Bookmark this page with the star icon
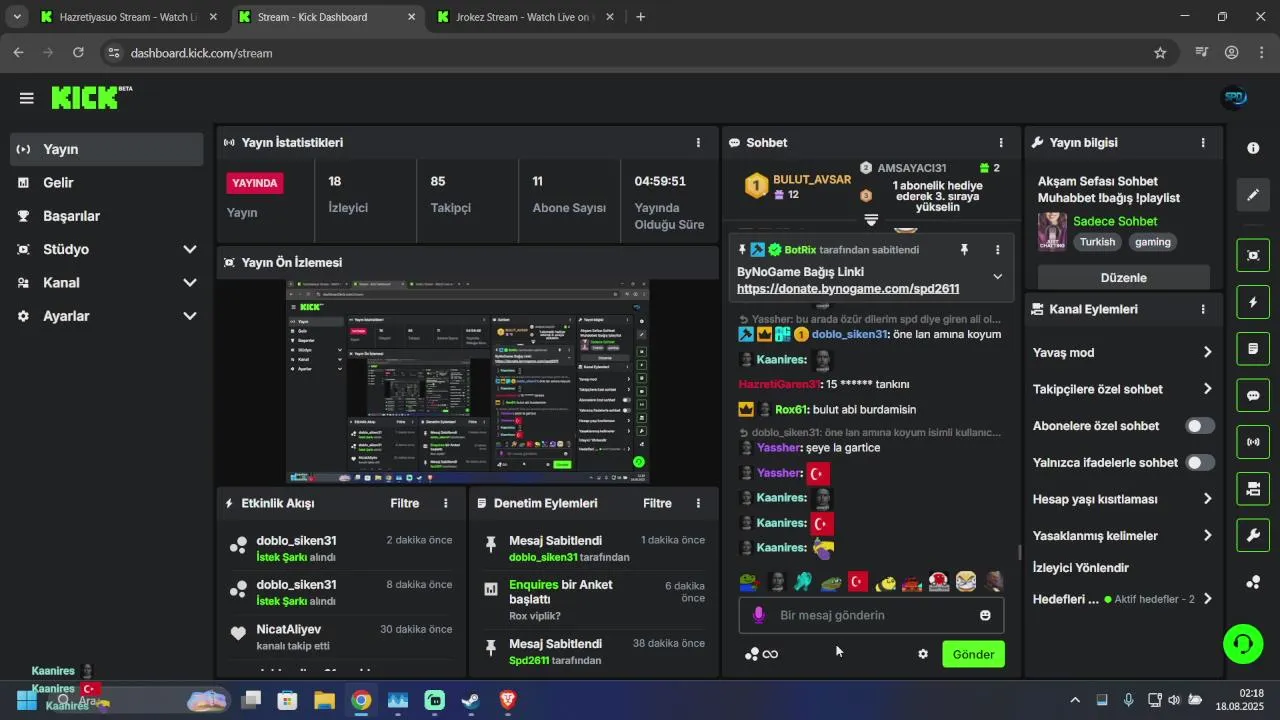This screenshot has width=1280, height=720. pyautogui.click(x=1160, y=53)
